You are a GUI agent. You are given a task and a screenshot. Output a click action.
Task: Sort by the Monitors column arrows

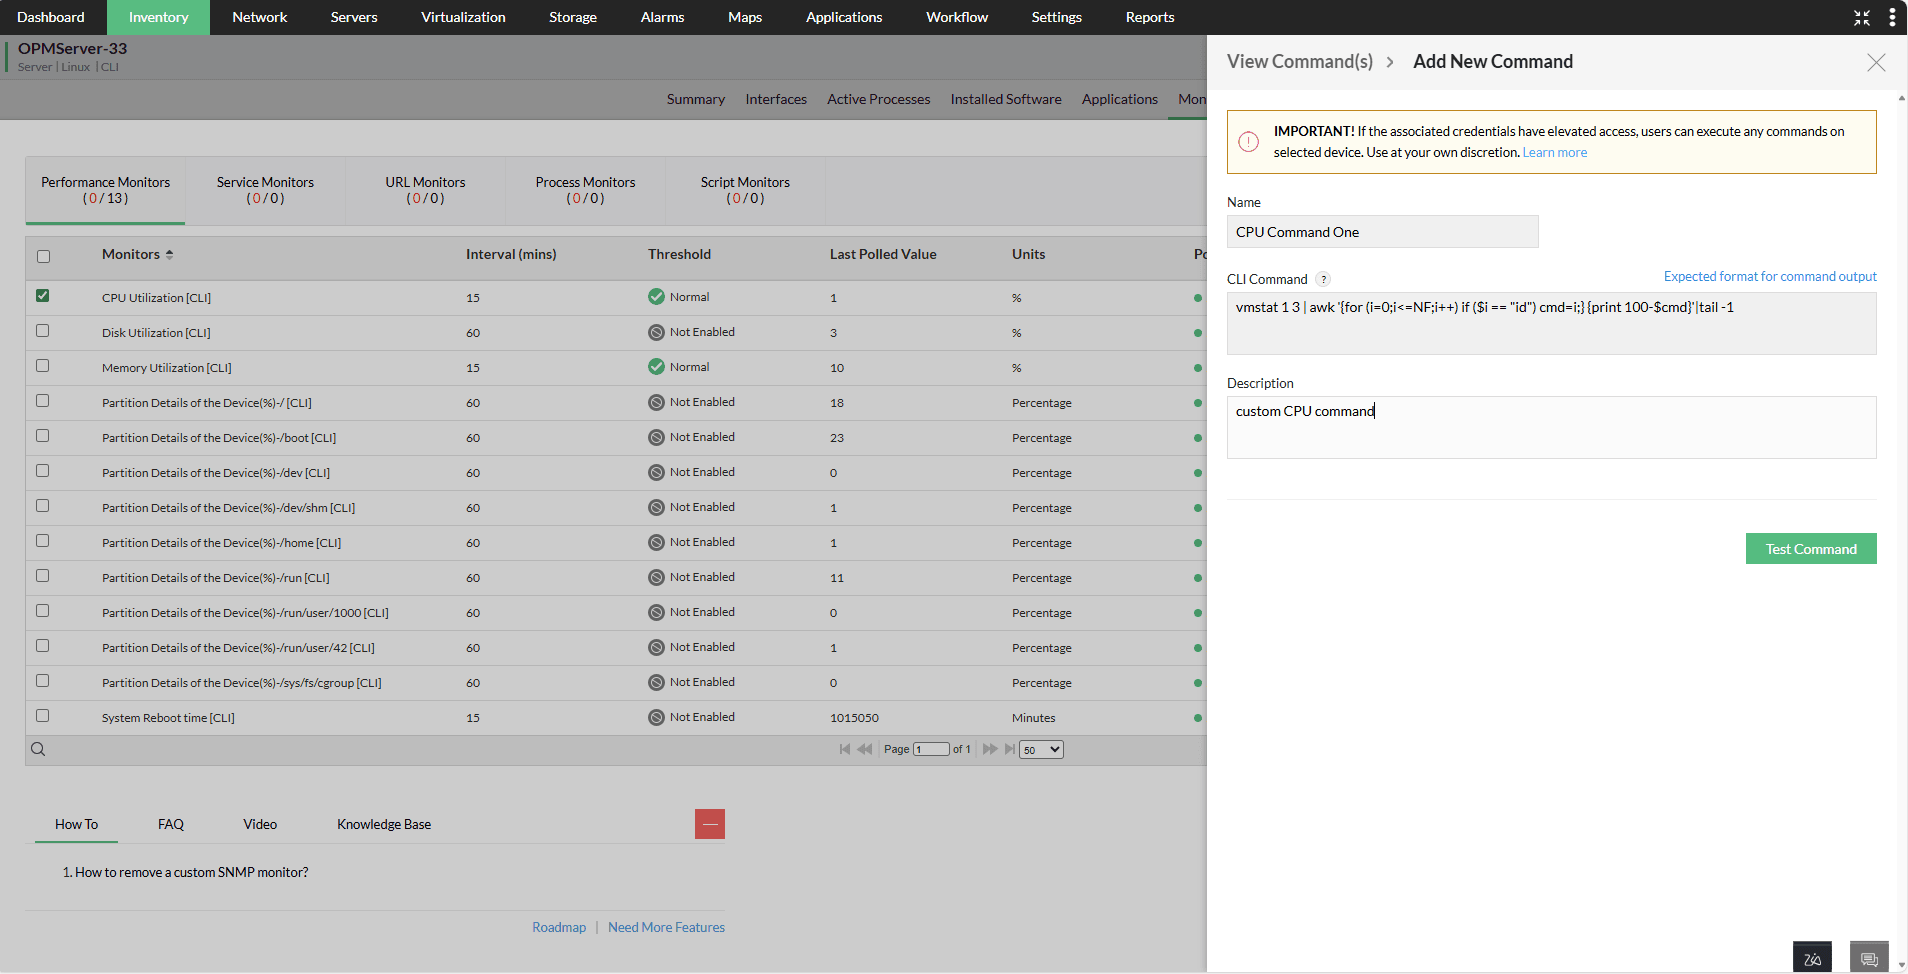pos(171,253)
